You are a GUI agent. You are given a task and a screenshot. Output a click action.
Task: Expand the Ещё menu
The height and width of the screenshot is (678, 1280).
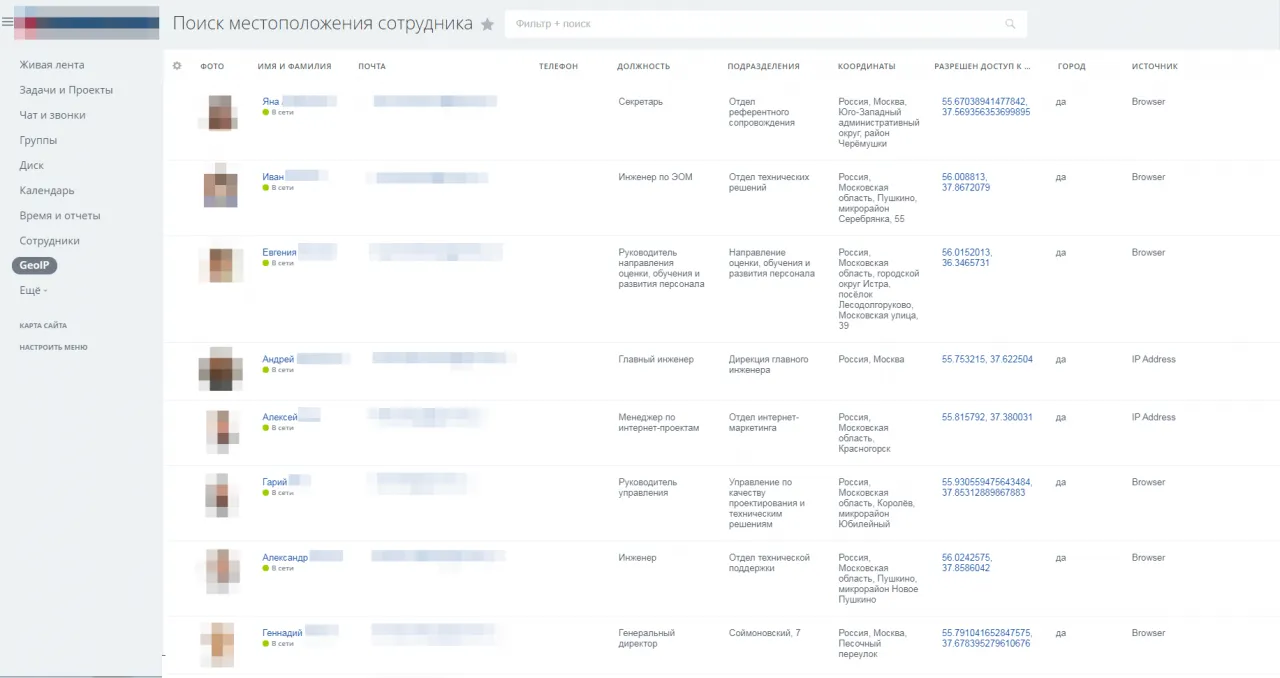coord(33,291)
